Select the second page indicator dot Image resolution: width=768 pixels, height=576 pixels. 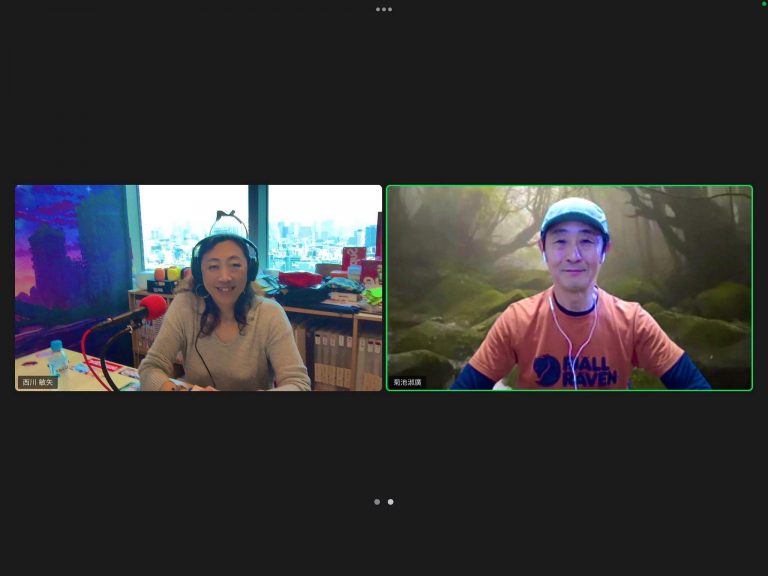(390, 502)
